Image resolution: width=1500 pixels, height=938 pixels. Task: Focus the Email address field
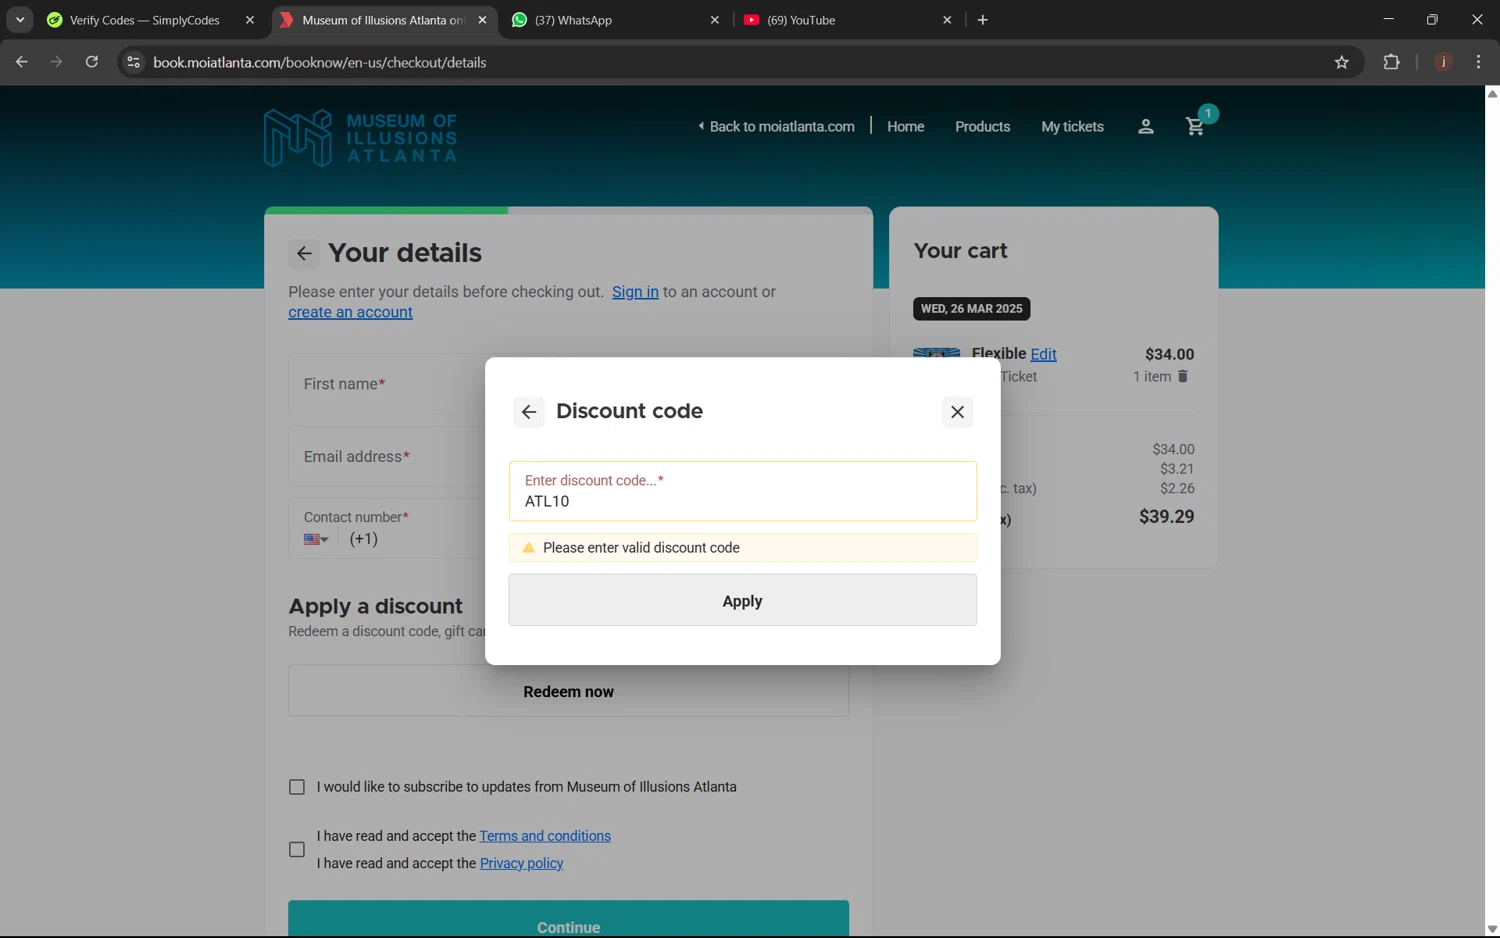point(387,457)
